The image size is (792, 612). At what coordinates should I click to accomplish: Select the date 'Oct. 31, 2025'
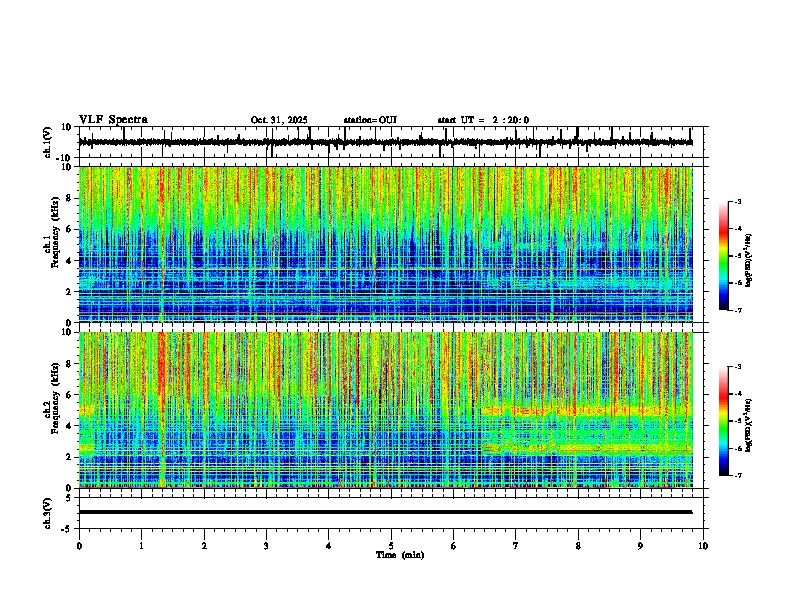pyautogui.click(x=279, y=120)
